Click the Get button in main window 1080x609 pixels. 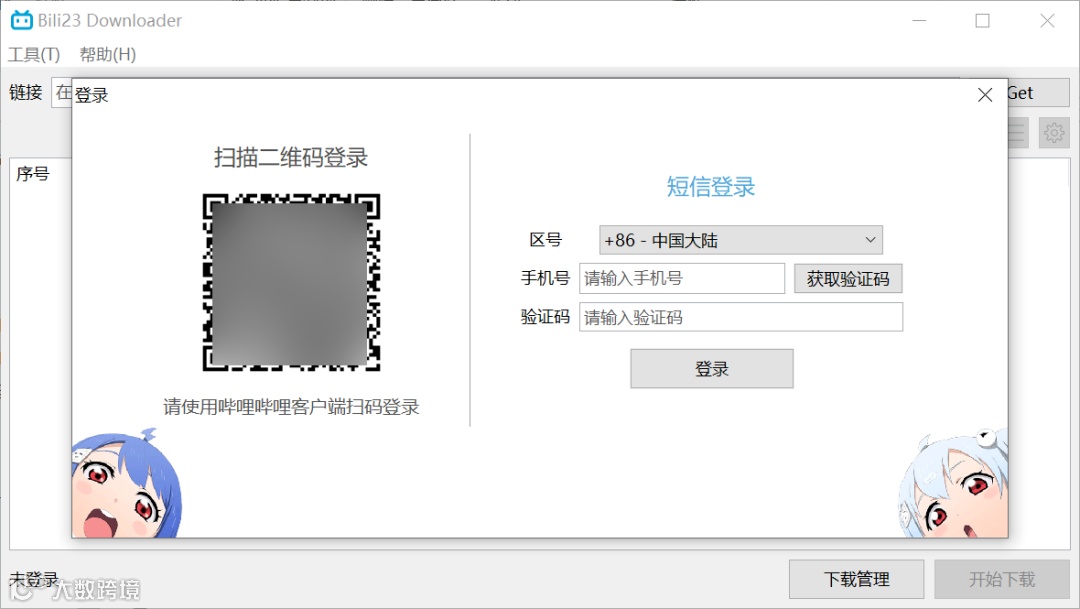click(1039, 92)
